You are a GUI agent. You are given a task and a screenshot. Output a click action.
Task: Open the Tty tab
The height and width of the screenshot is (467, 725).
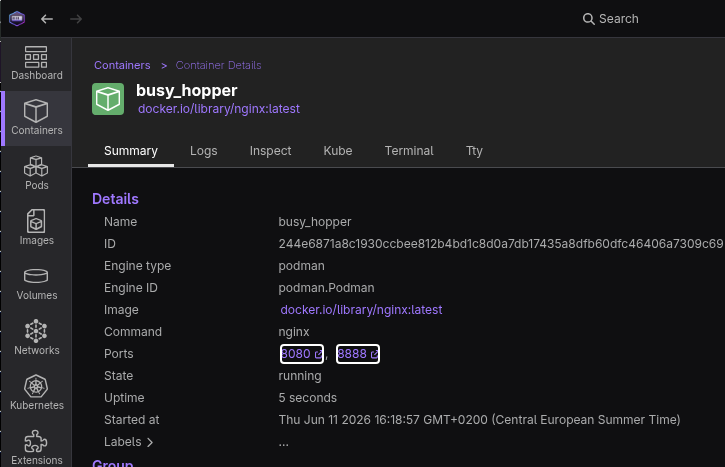474,151
